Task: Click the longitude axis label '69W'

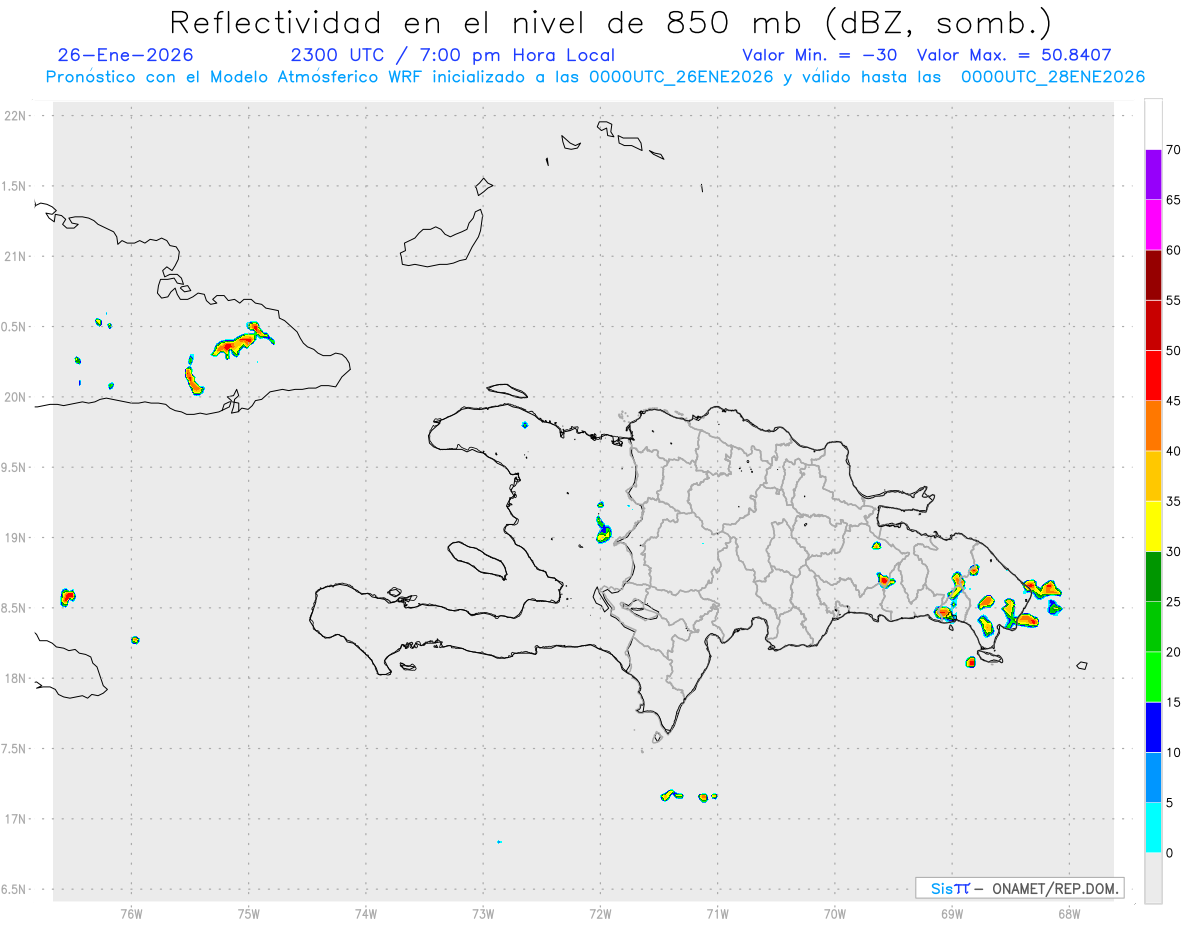Action: (x=952, y=913)
